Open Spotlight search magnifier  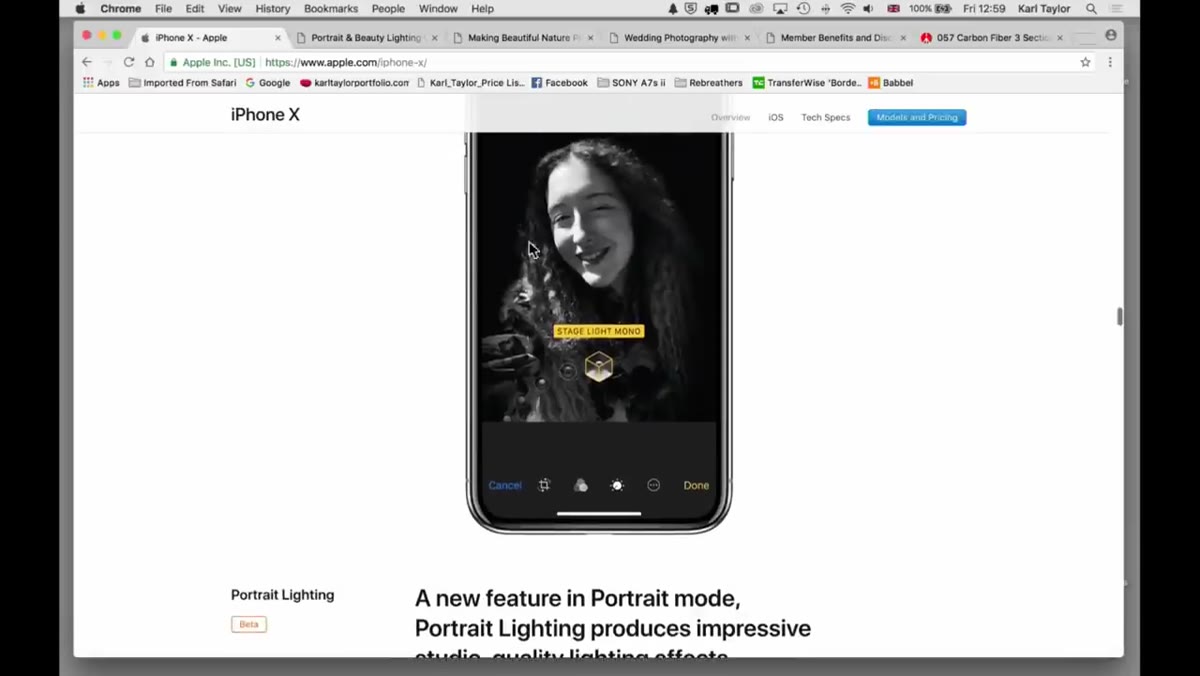pos(1091,9)
